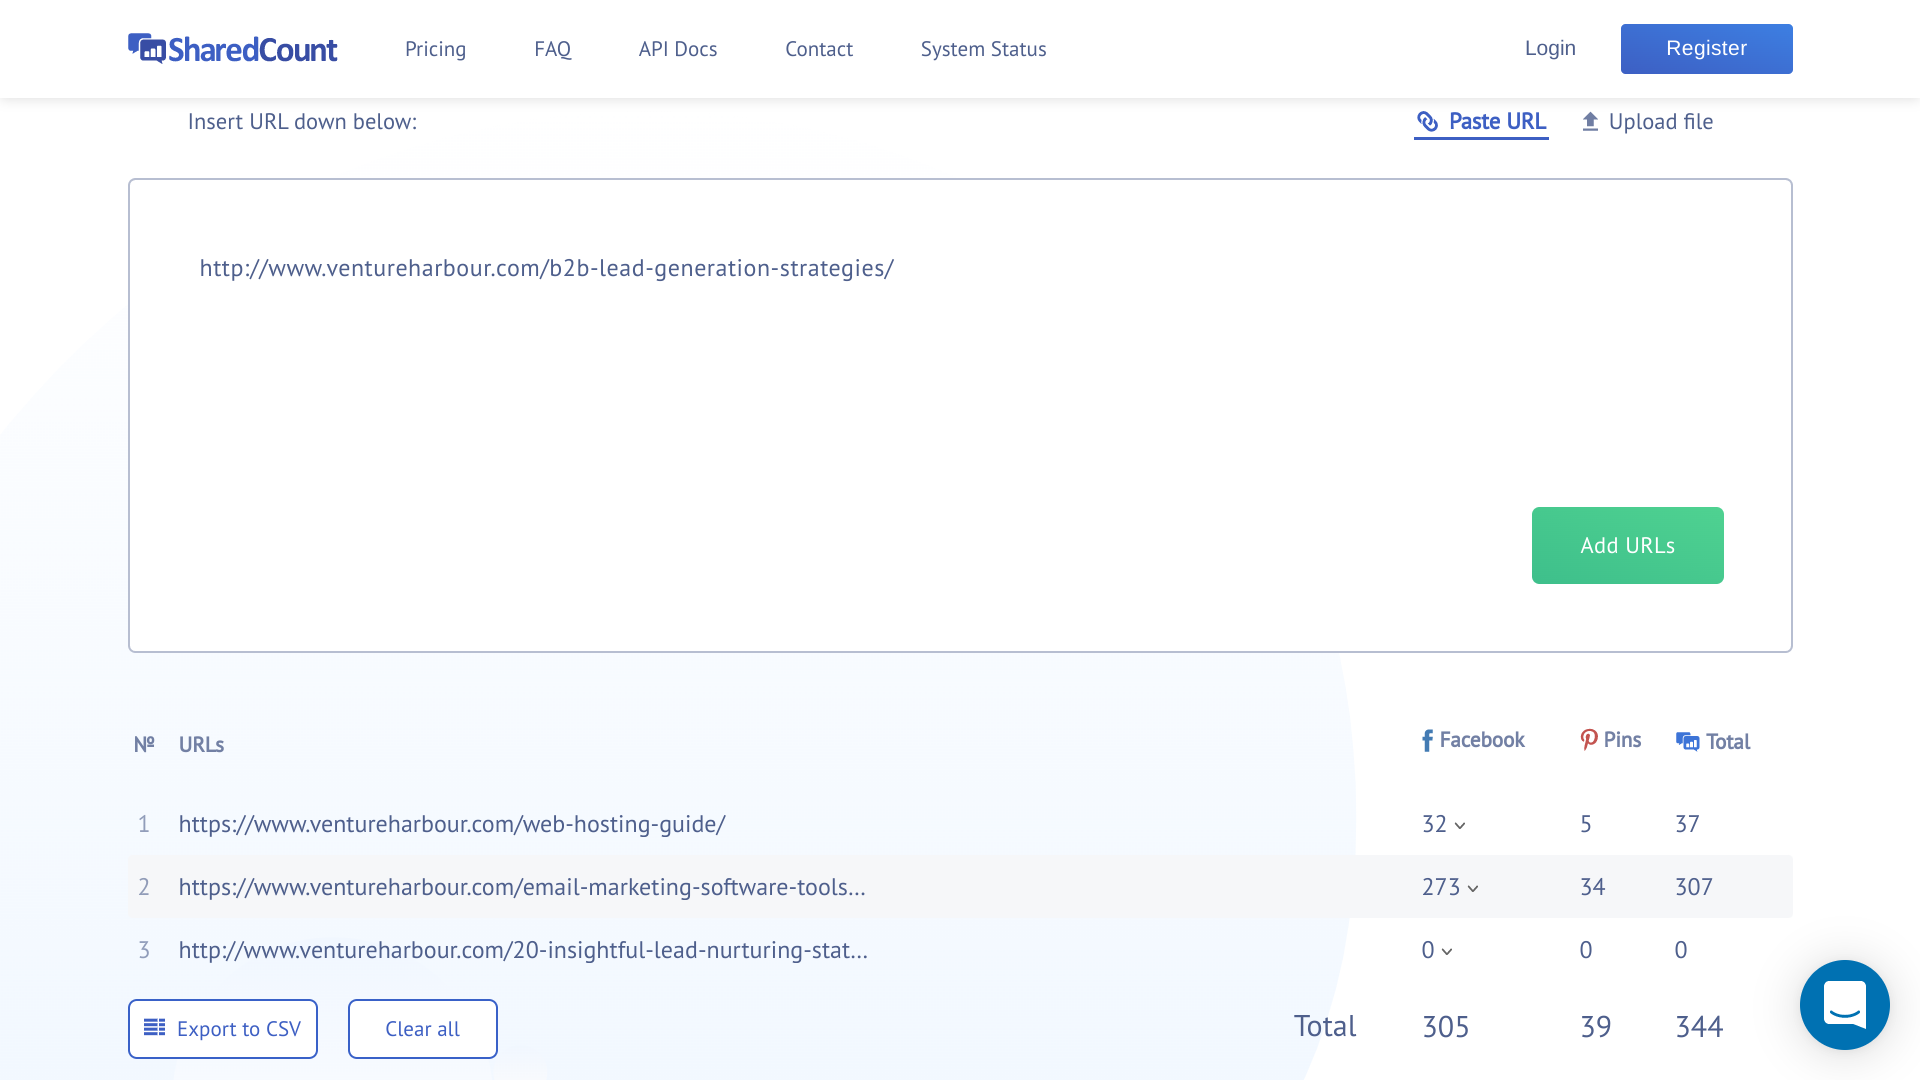
Task: Open the chat support bubble
Action: (x=1844, y=1004)
